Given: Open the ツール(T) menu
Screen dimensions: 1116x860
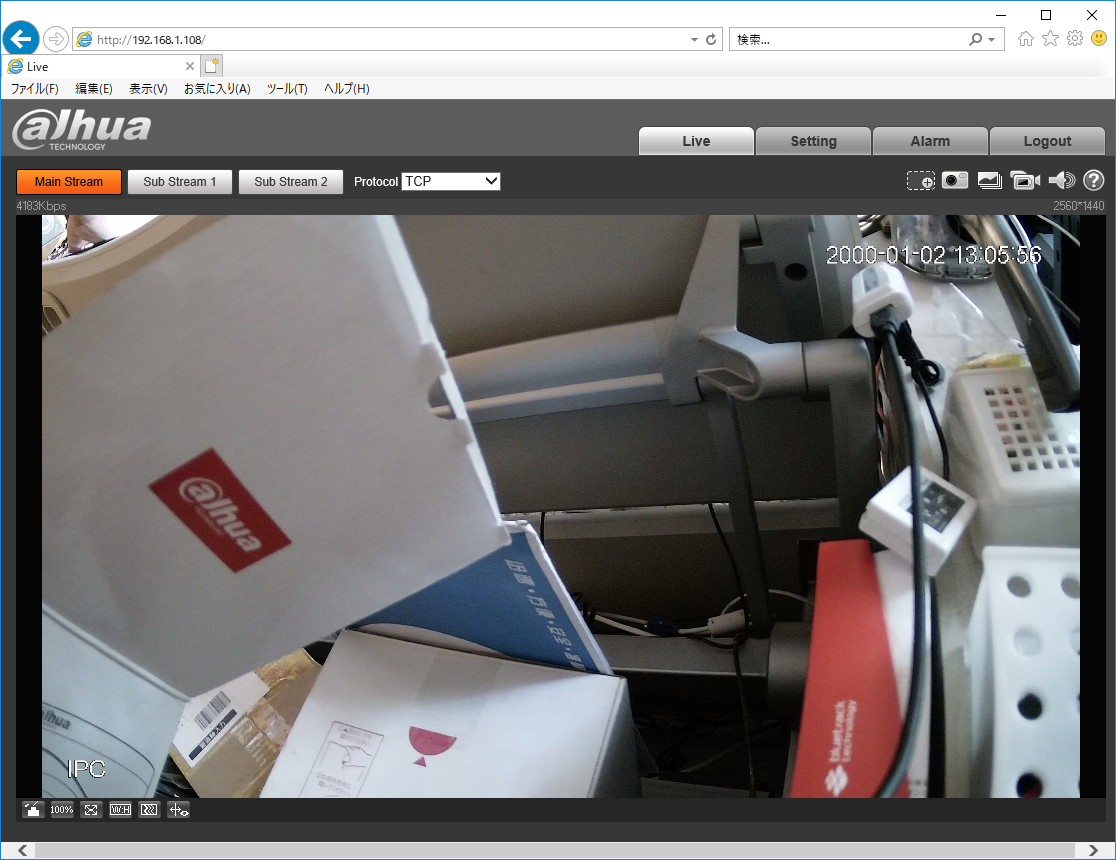Looking at the screenshot, I should click(287, 88).
